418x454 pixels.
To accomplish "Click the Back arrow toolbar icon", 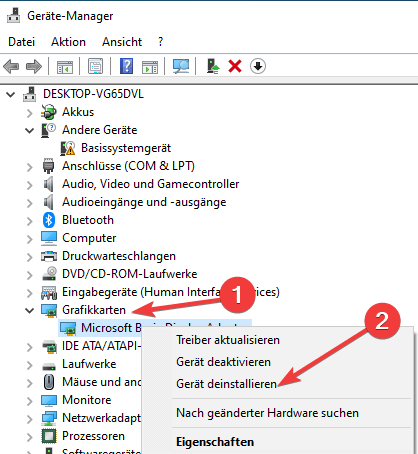I will pos(11,66).
